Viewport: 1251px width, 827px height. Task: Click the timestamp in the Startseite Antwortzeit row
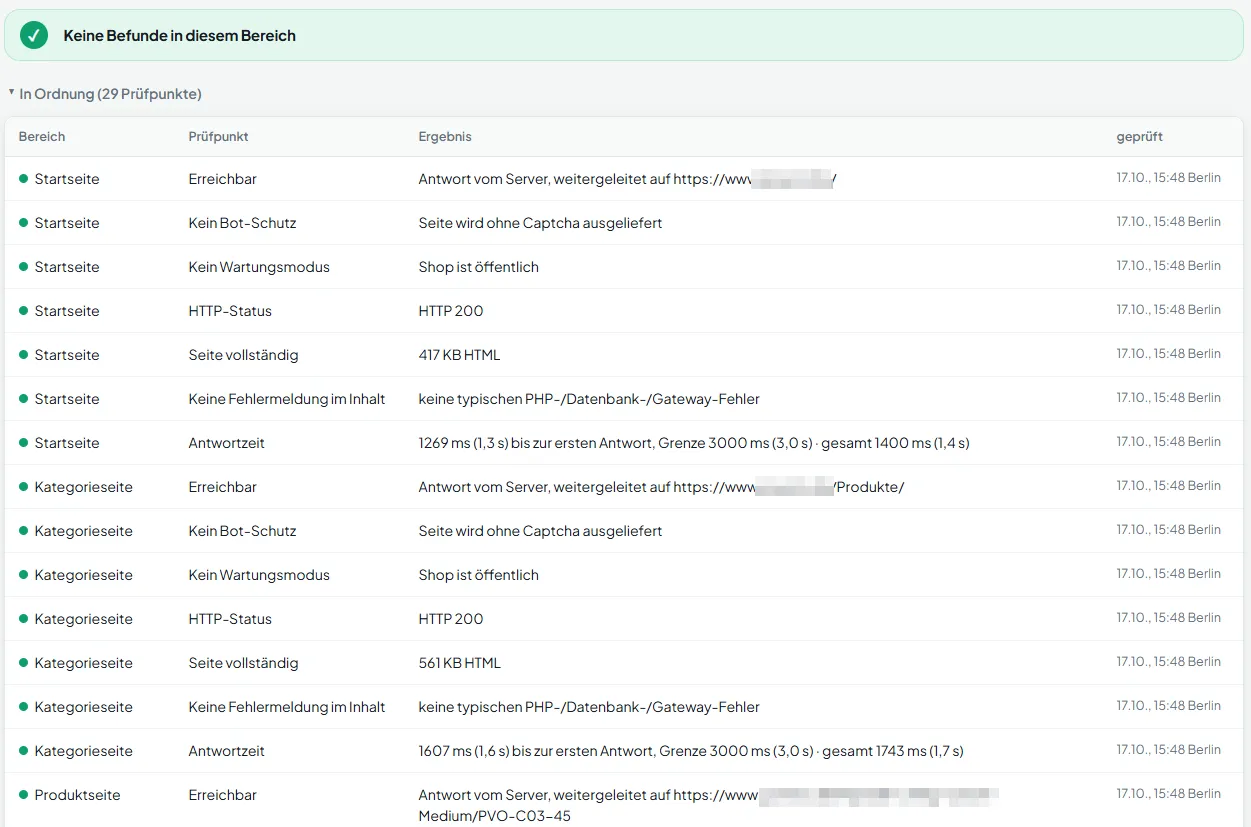tap(1169, 442)
